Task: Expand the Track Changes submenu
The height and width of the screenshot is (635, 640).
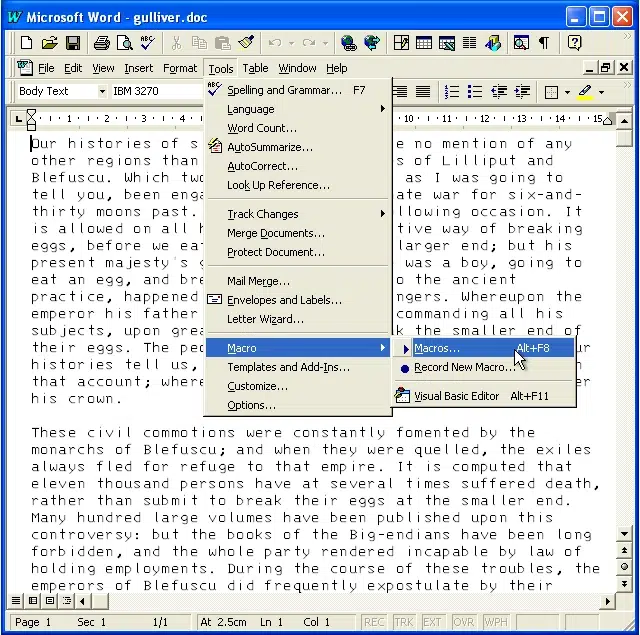Action: 298,214
